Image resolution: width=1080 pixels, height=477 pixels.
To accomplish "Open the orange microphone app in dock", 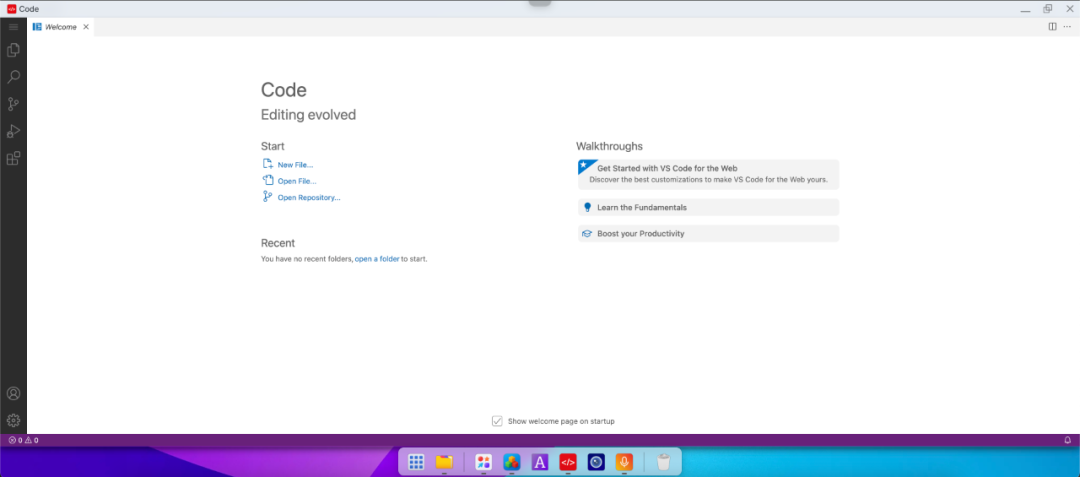I will 624,462.
